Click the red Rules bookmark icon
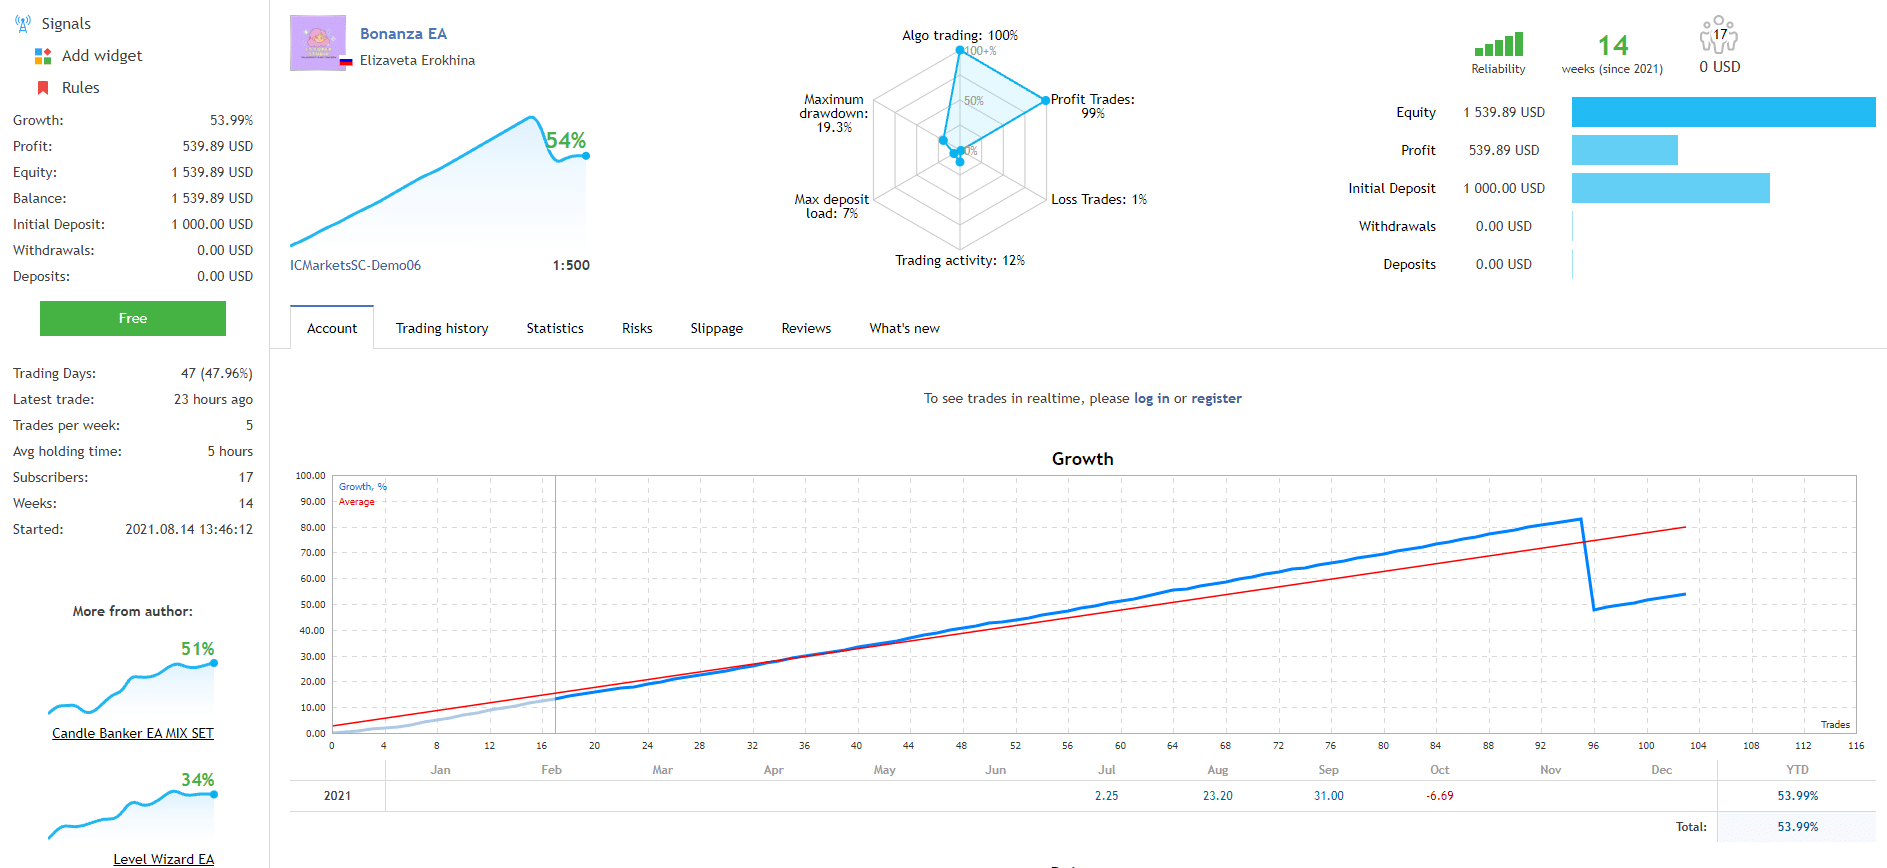Image resolution: width=1887 pixels, height=868 pixels. tap(43, 88)
